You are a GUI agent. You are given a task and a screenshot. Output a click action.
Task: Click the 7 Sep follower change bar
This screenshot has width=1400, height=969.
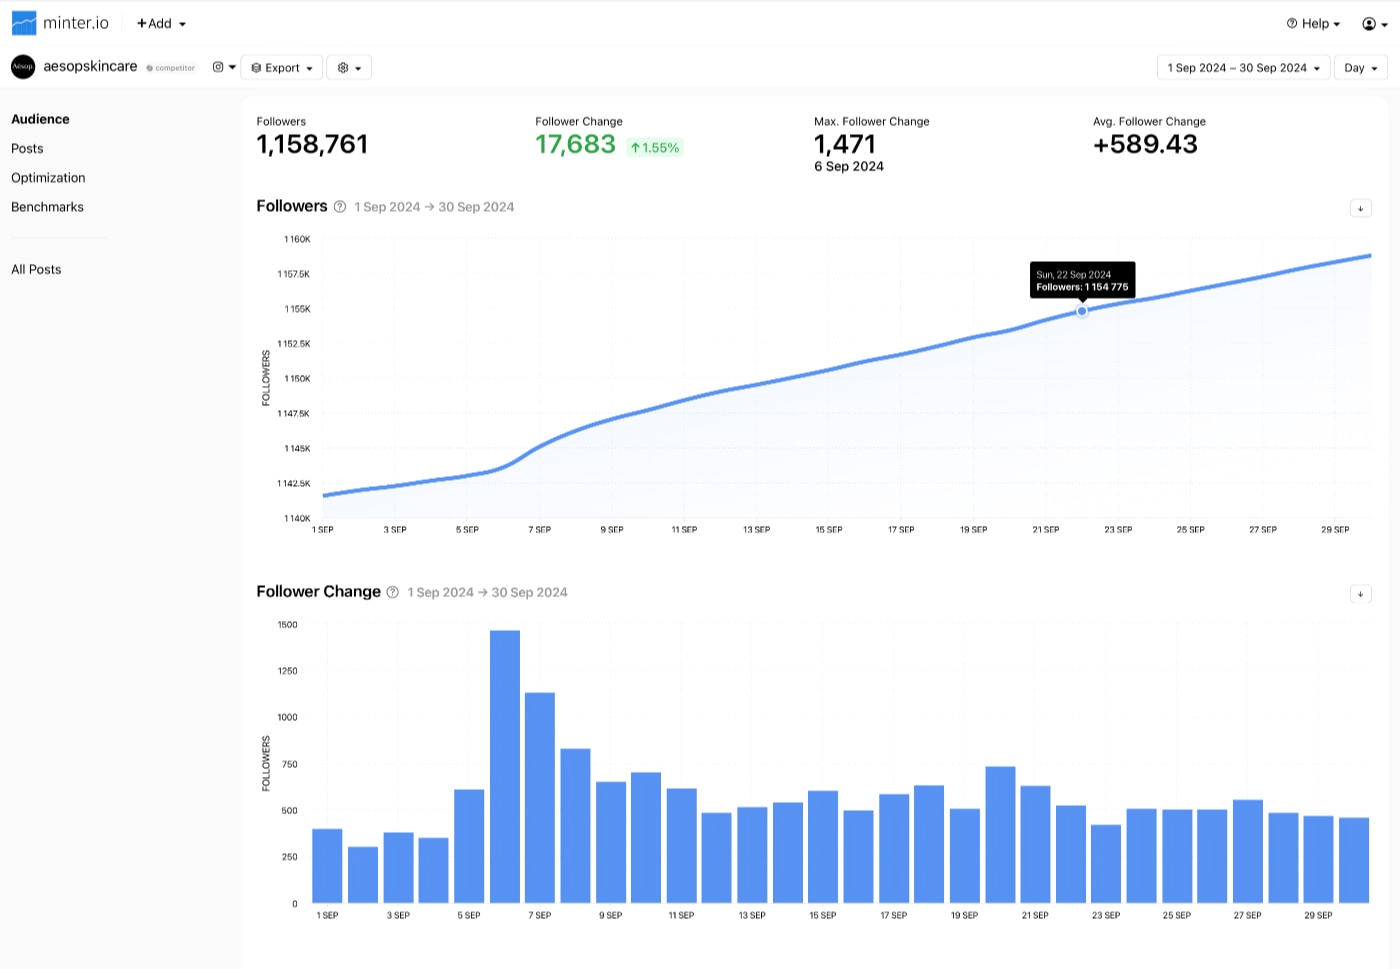[540, 798]
